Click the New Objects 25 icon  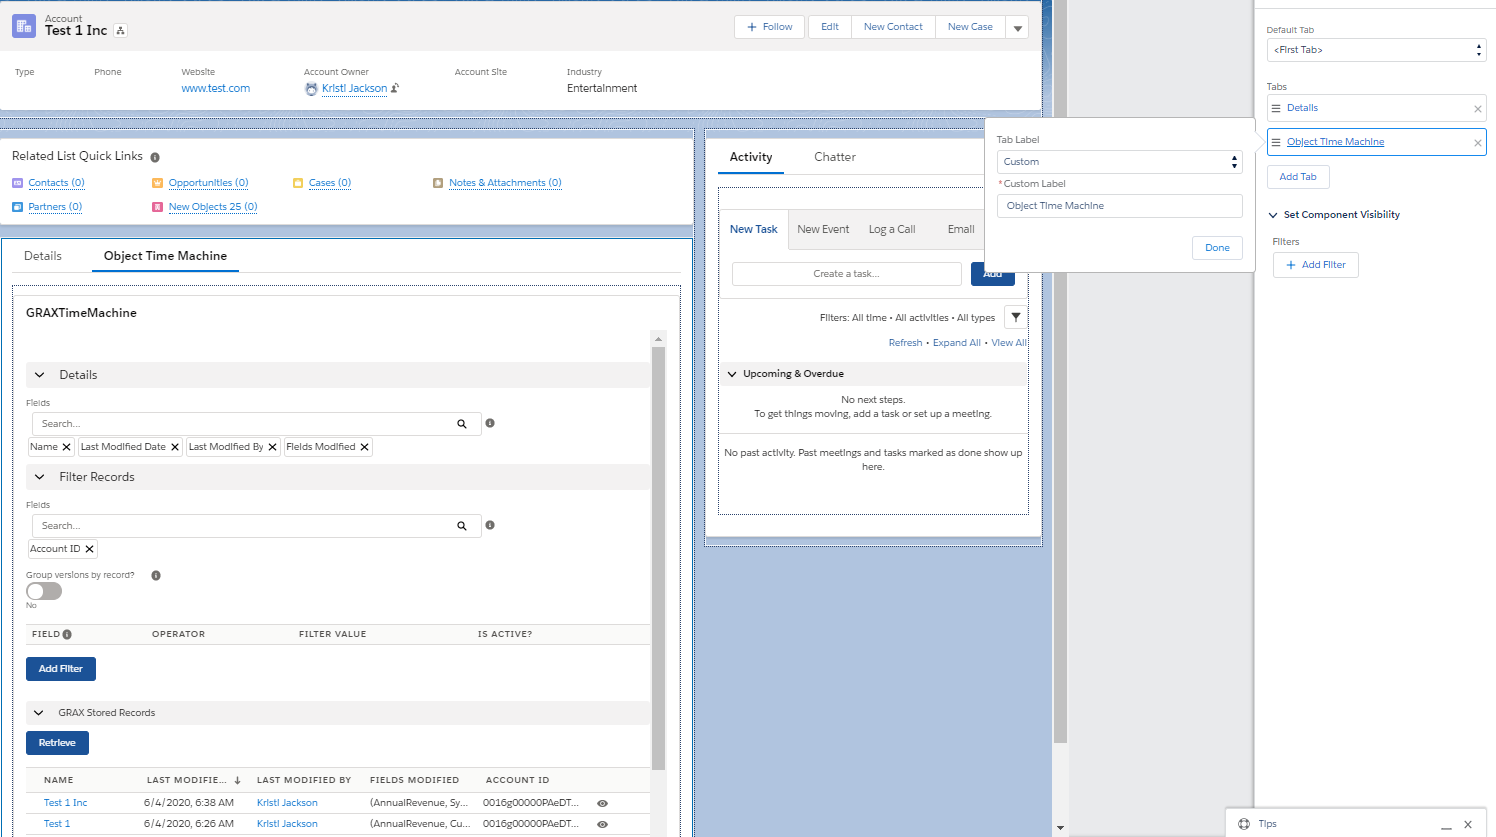157,207
